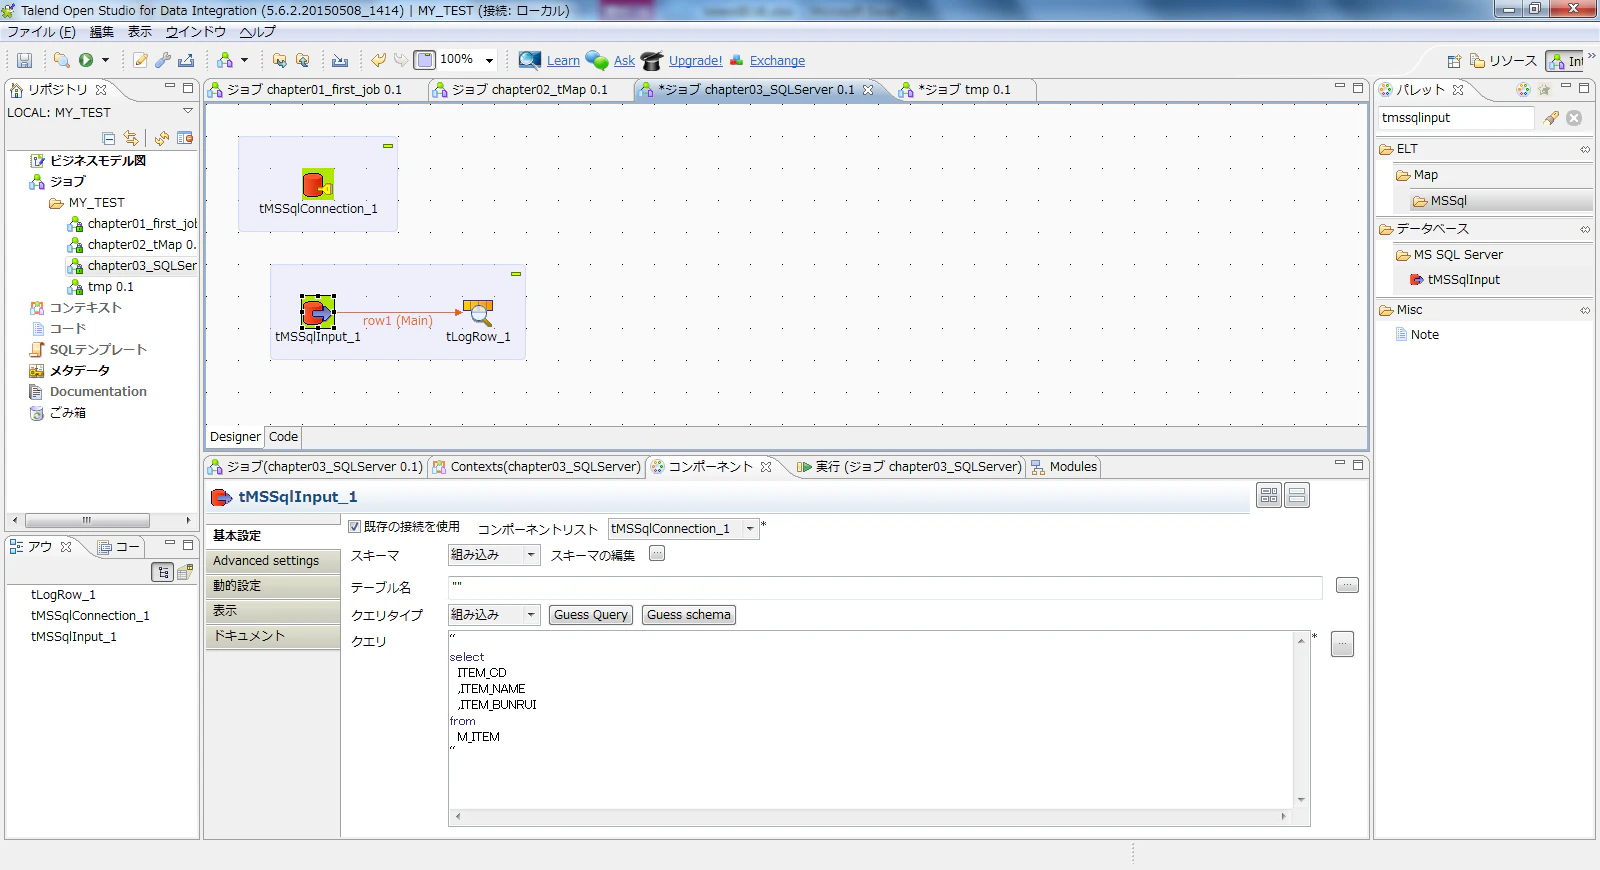Select the tMSSqlInput_1 component on canvas
This screenshot has height=870, width=1600.
pos(318,312)
